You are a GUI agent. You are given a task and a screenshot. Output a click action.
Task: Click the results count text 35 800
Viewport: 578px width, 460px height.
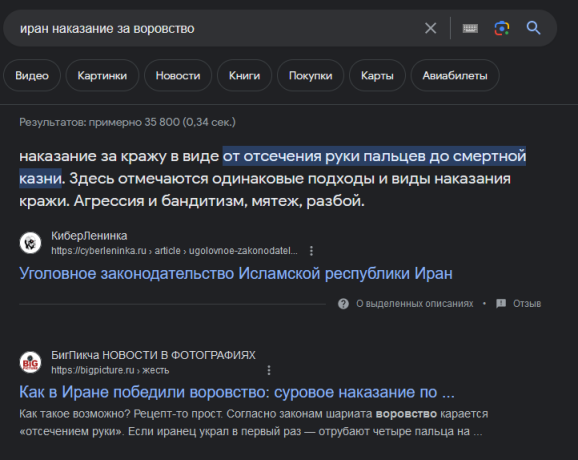(127, 122)
